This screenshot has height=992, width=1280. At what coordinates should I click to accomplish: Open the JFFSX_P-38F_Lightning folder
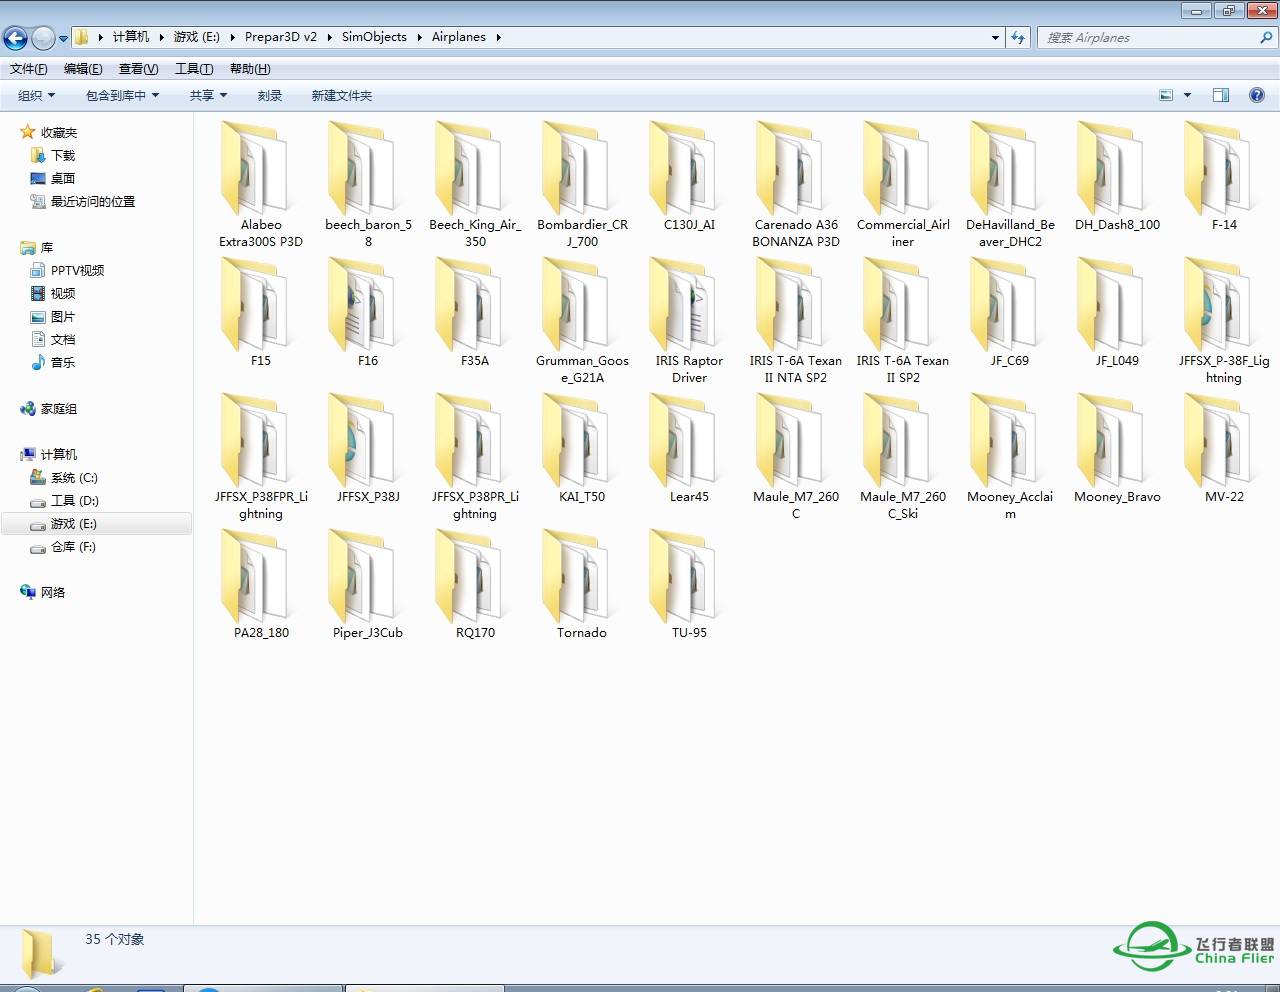[x=1224, y=320]
